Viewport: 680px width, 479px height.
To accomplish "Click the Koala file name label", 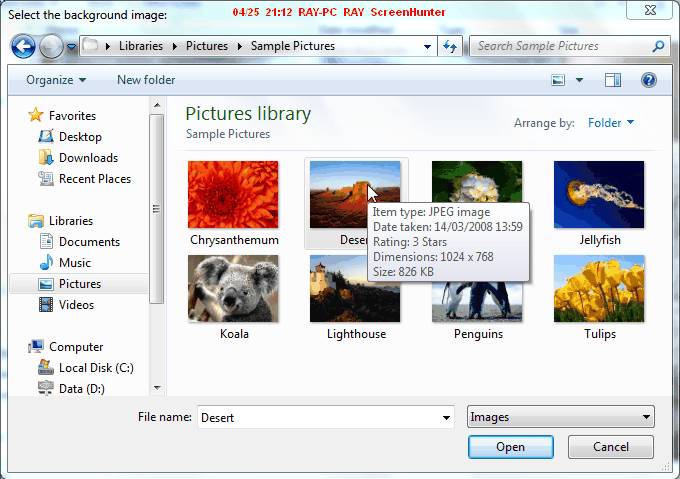I will 234,334.
